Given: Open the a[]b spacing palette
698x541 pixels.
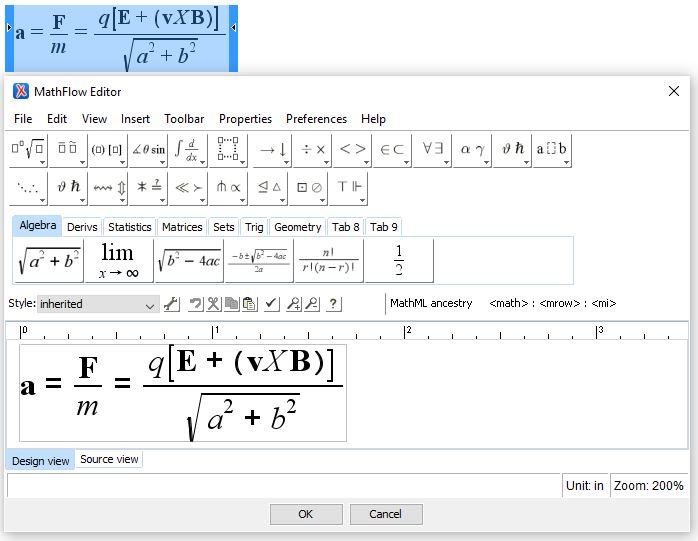Looking at the screenshot, I should 552,151.
